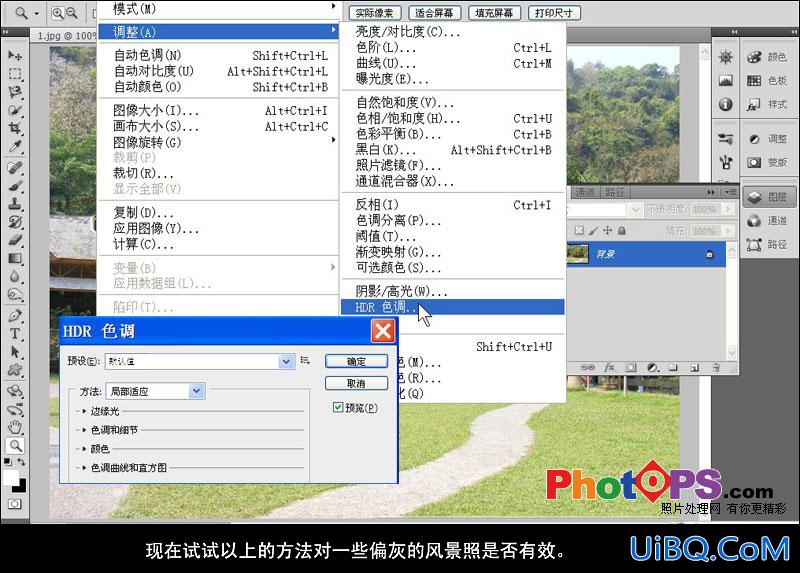The width and height of the screenshot is (800, 573).
Task: Toggle lock position icon in Layers panel
Action: [x=607, y=231]
